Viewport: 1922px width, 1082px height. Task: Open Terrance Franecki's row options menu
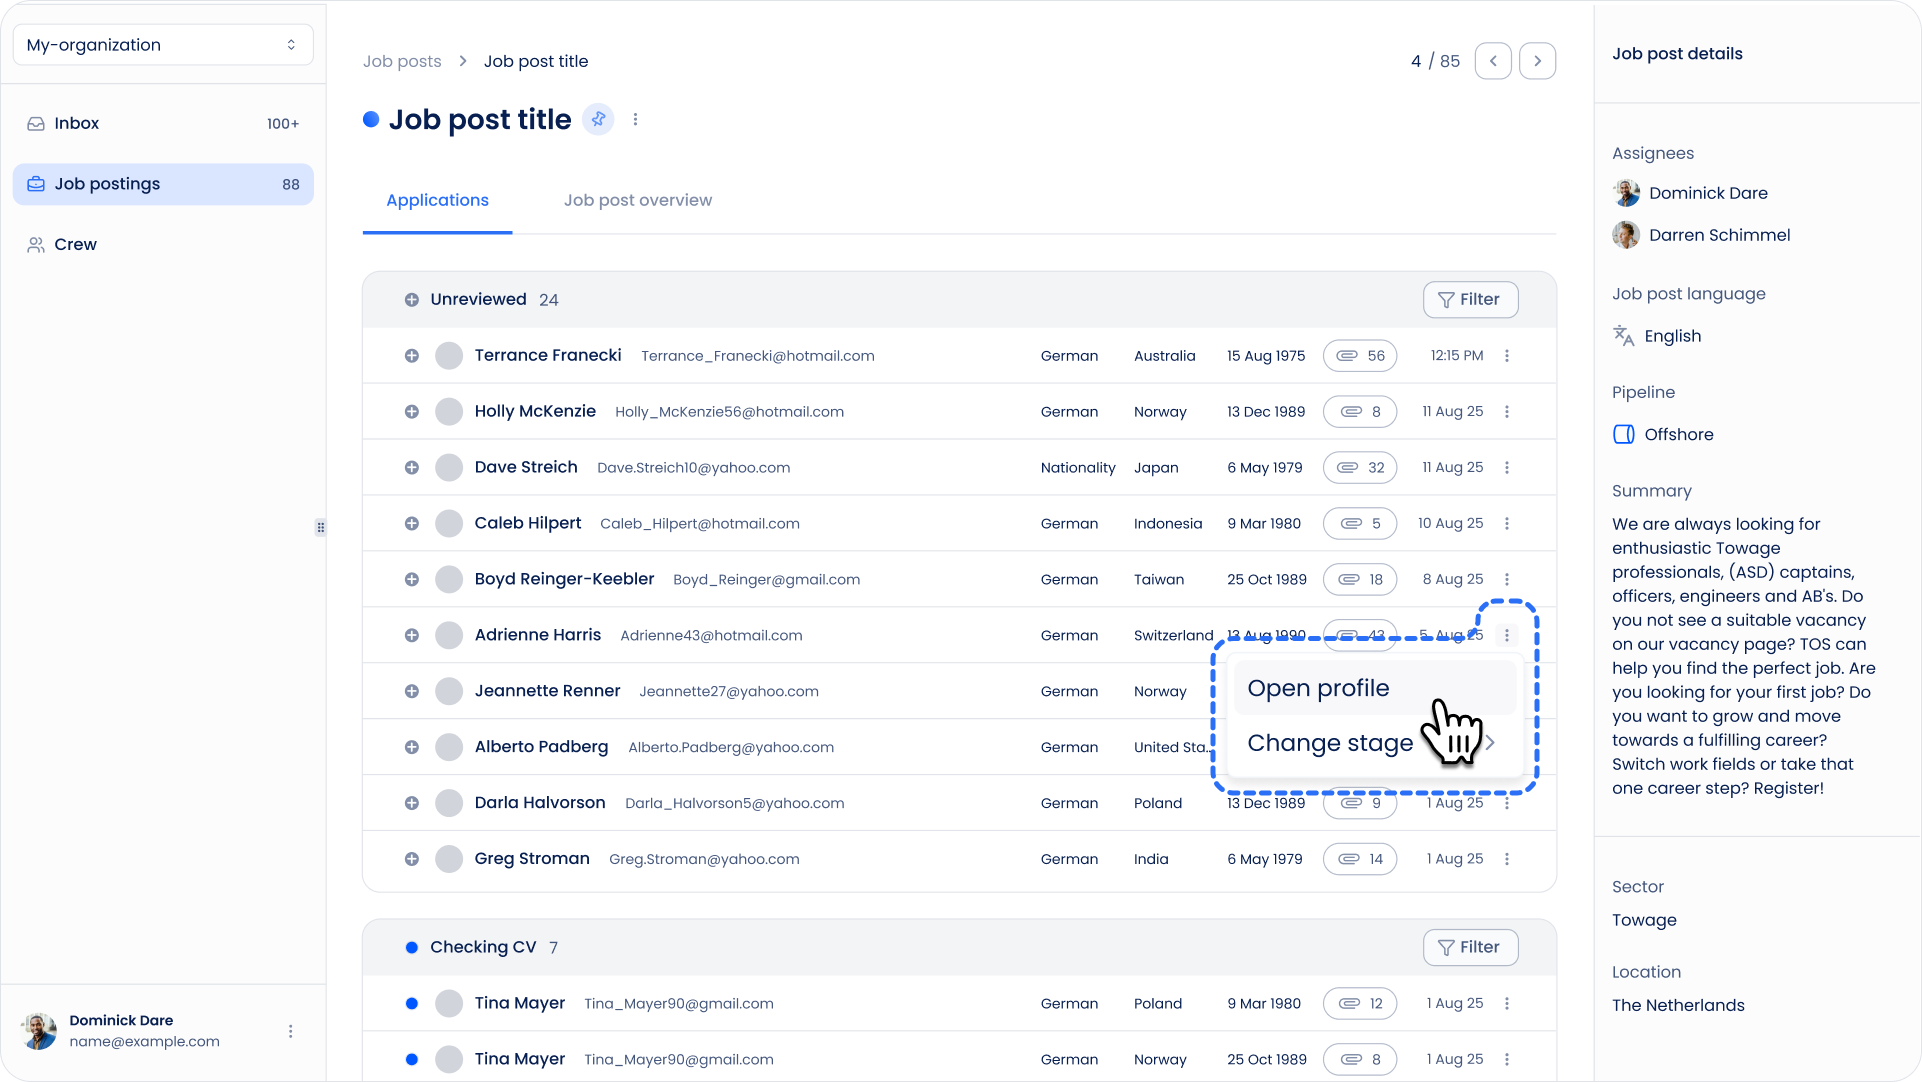pos(1507,356)
